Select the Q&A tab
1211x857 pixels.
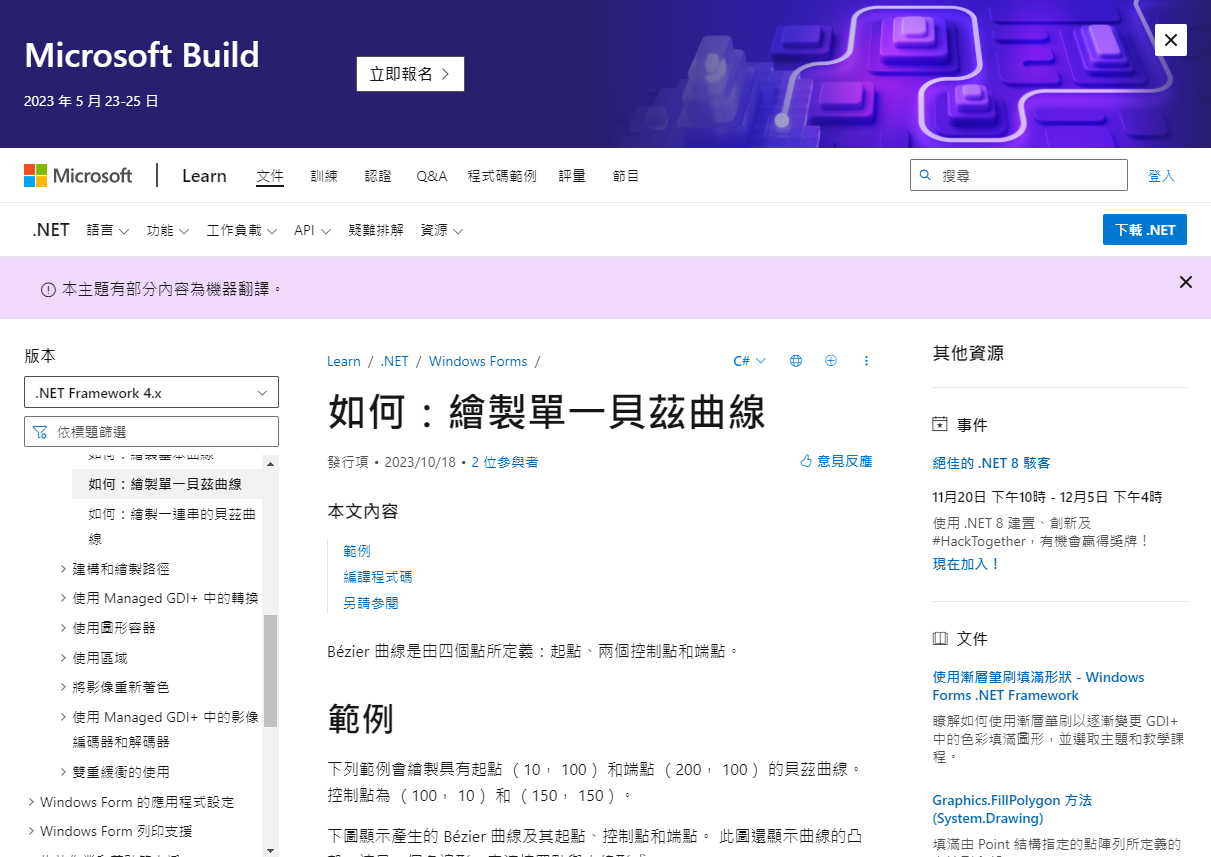point(432,176)
